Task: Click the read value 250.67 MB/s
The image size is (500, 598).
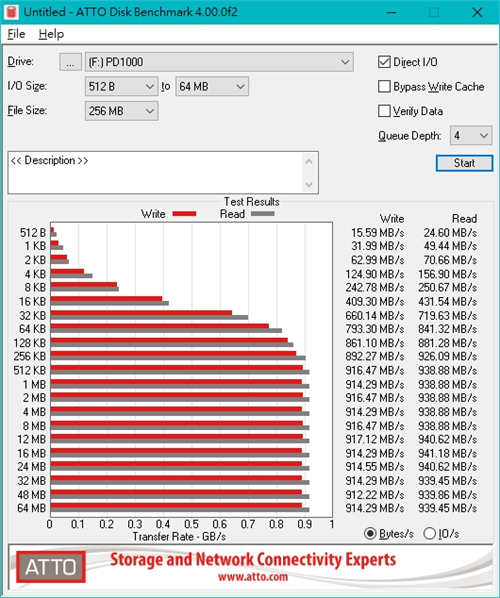Action: [x=447, y=288]
